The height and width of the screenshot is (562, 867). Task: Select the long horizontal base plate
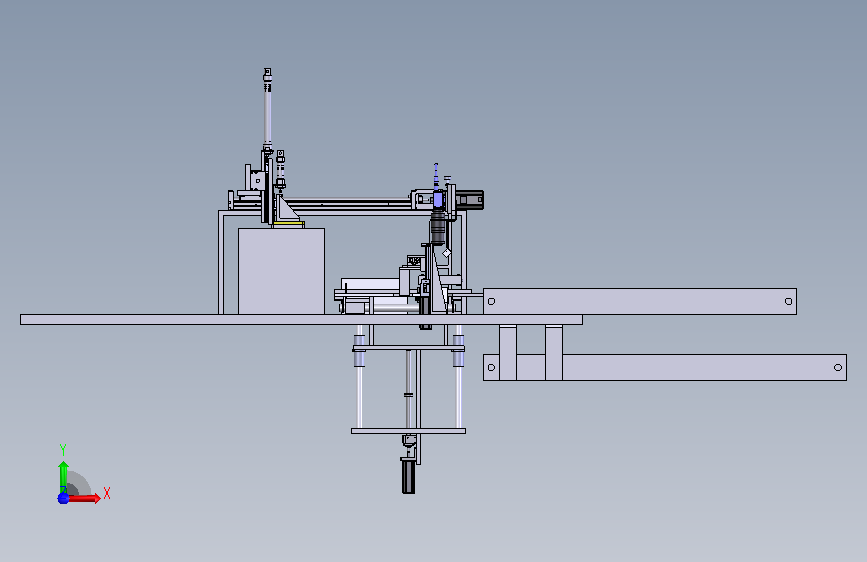click(x=301, y=320)
